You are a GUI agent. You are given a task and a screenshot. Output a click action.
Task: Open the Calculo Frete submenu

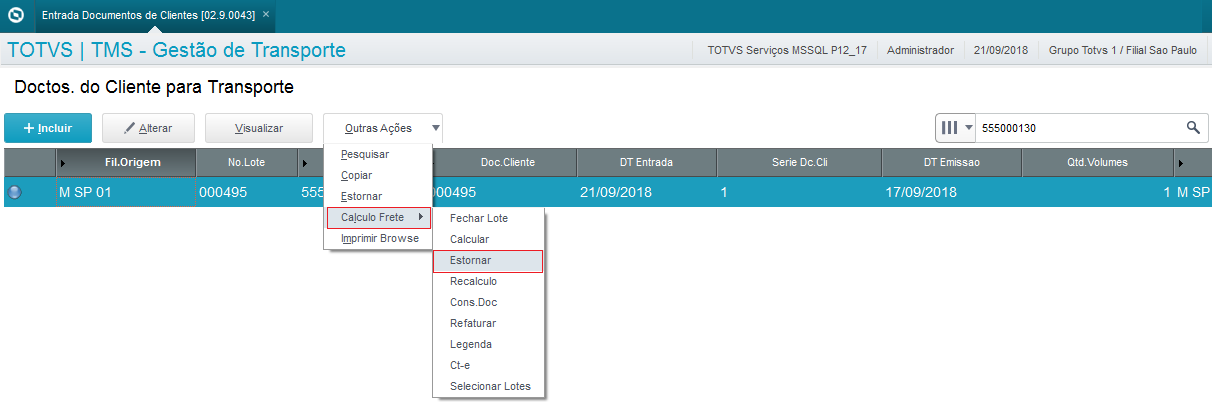pos(378,217)
